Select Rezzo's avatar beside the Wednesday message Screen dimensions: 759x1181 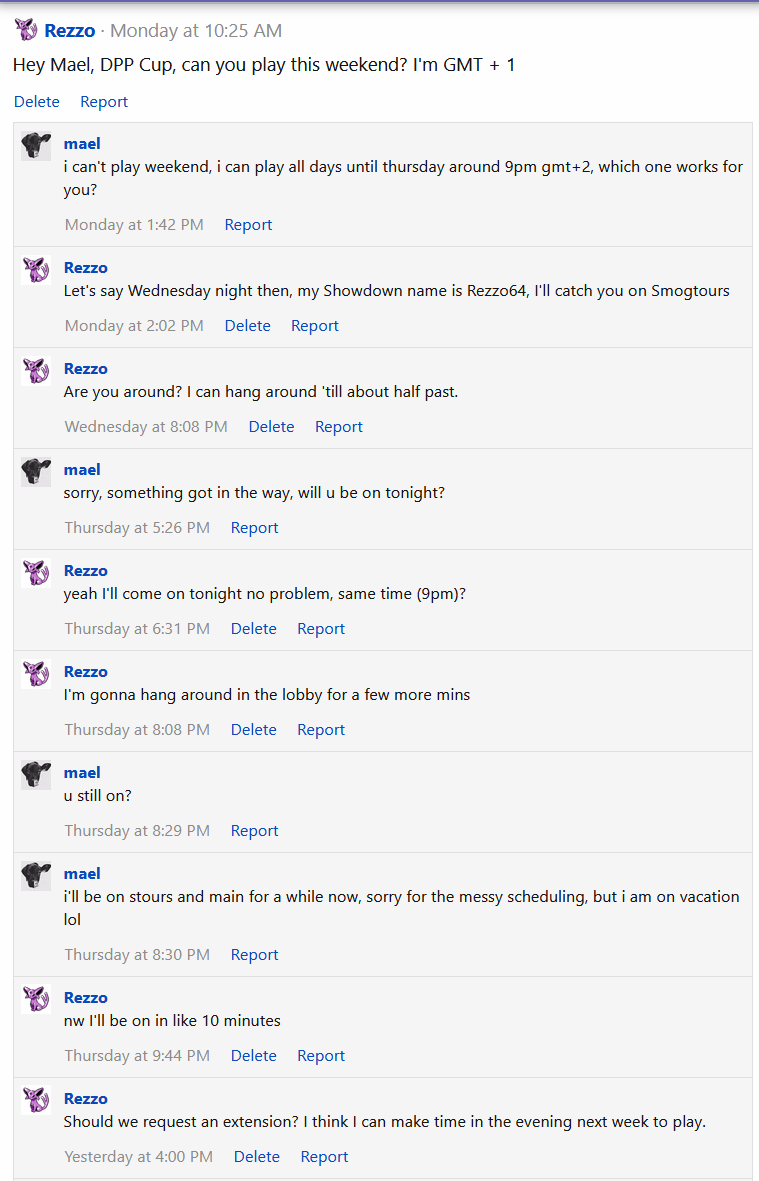coord(35,371)
